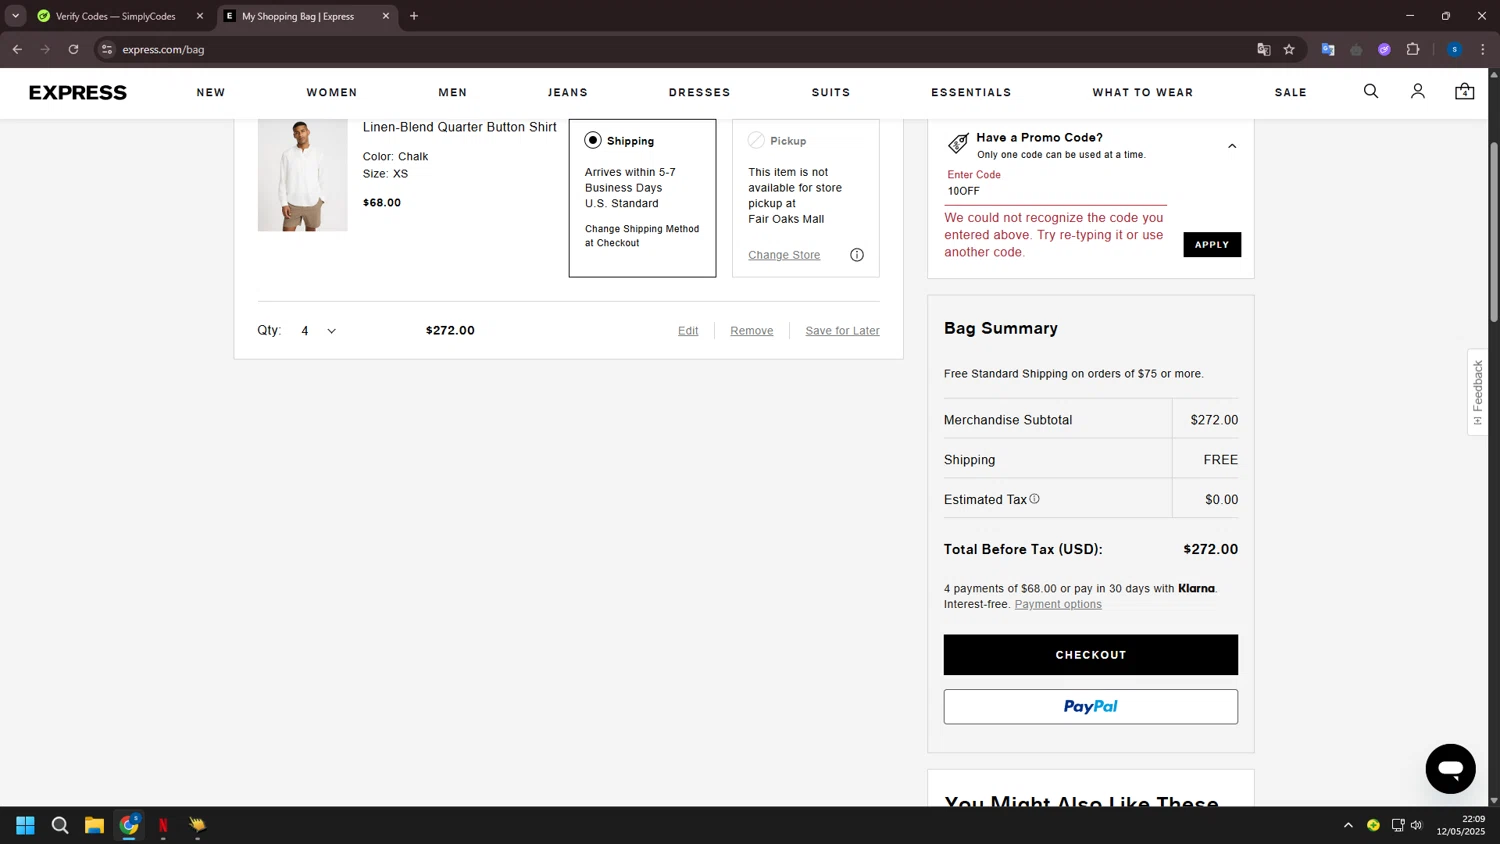Show hidden system tray icons
This screenshot has height=844, width=1500.
tap(1348, 825)
